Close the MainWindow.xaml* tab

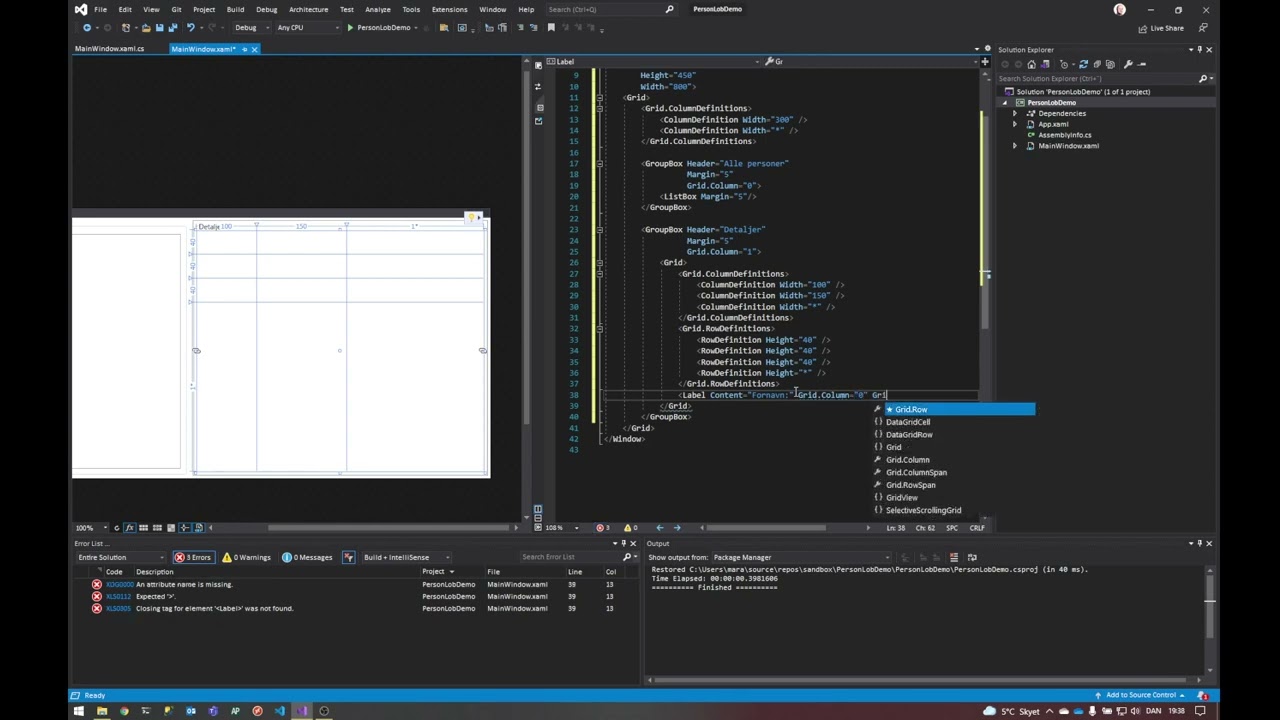coord(254,49)
